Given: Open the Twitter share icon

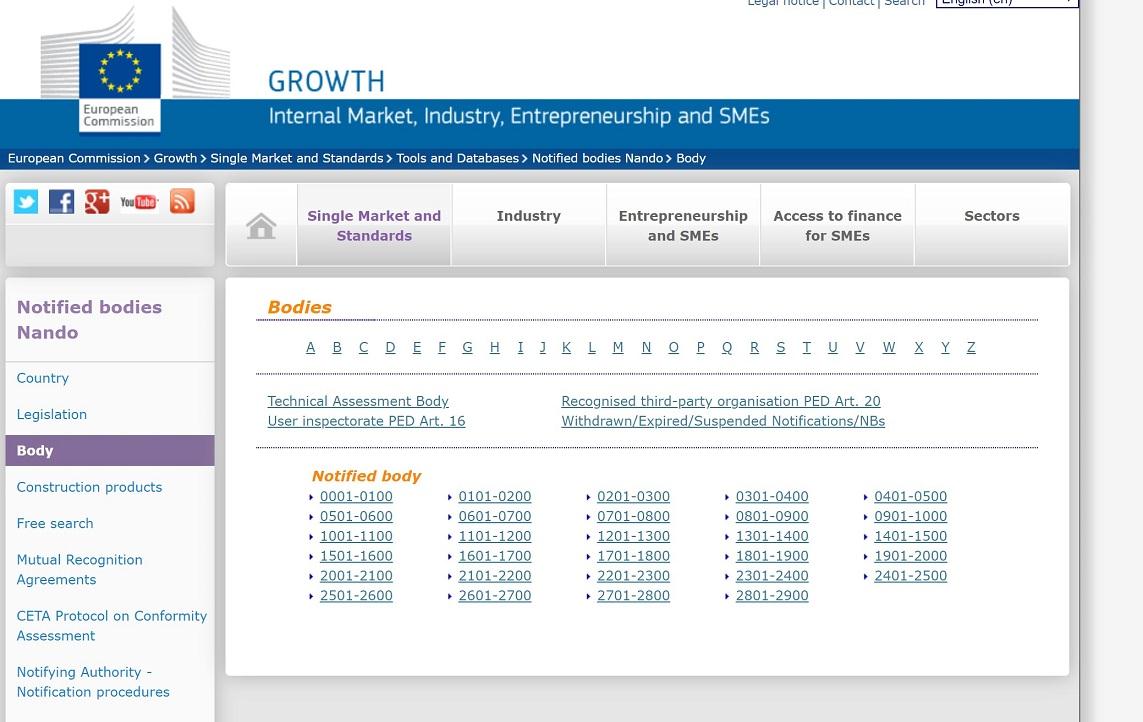Looking at the screenshot, I should pyautogui.click(x=26, y=201).
